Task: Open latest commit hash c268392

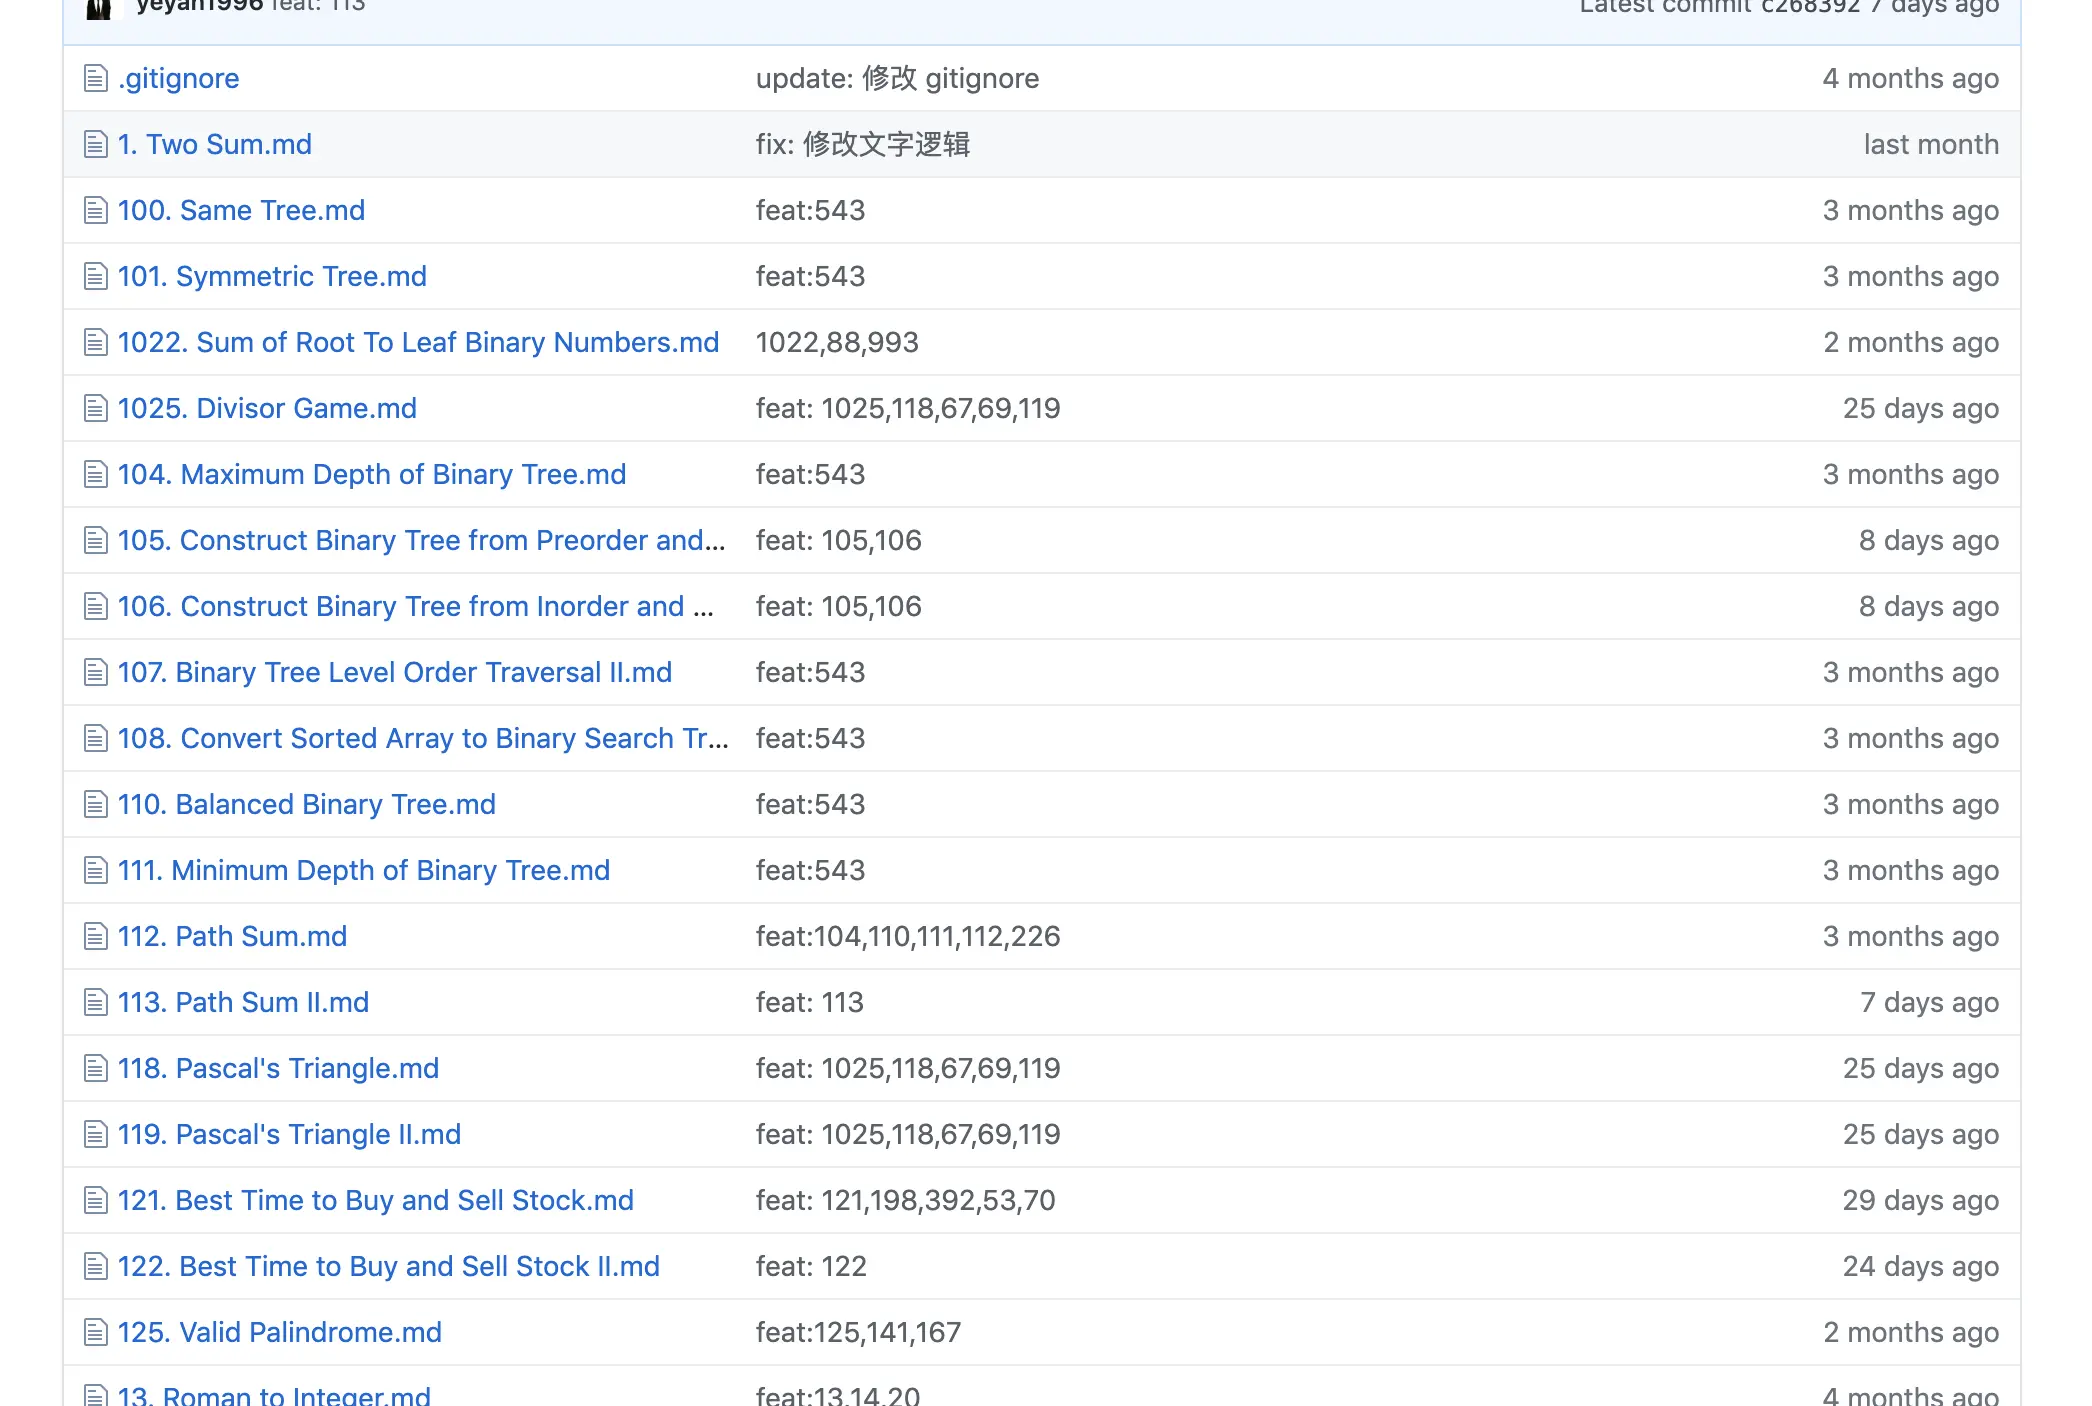Action: (x=1810, y=7)
